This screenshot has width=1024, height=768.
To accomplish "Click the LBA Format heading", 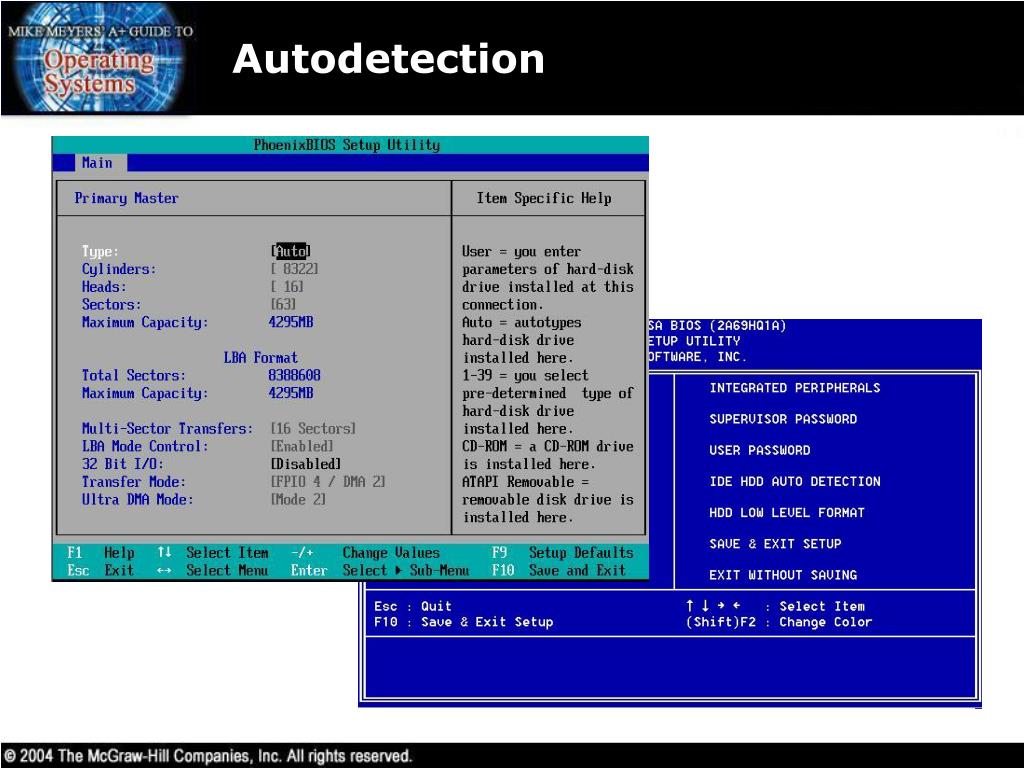I will coord(261,357).
